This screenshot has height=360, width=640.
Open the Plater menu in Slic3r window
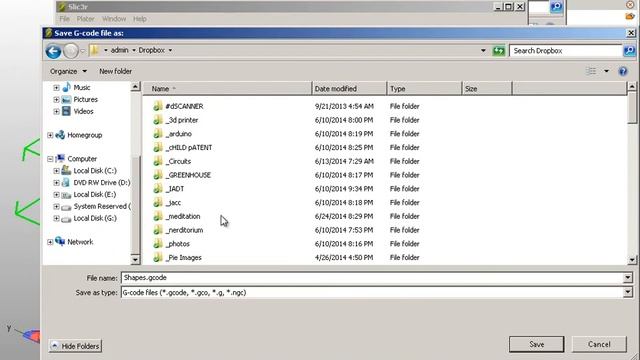[86, 19]
